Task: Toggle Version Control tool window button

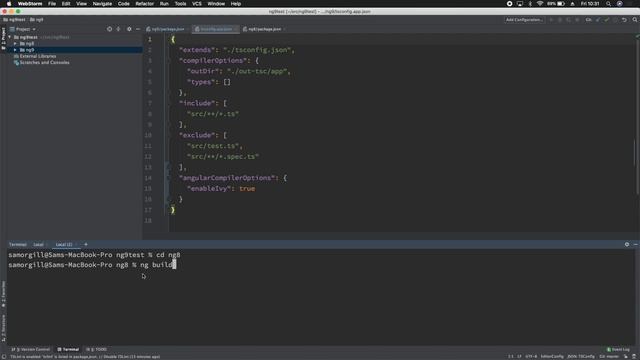Action: (x=31, y=349)
